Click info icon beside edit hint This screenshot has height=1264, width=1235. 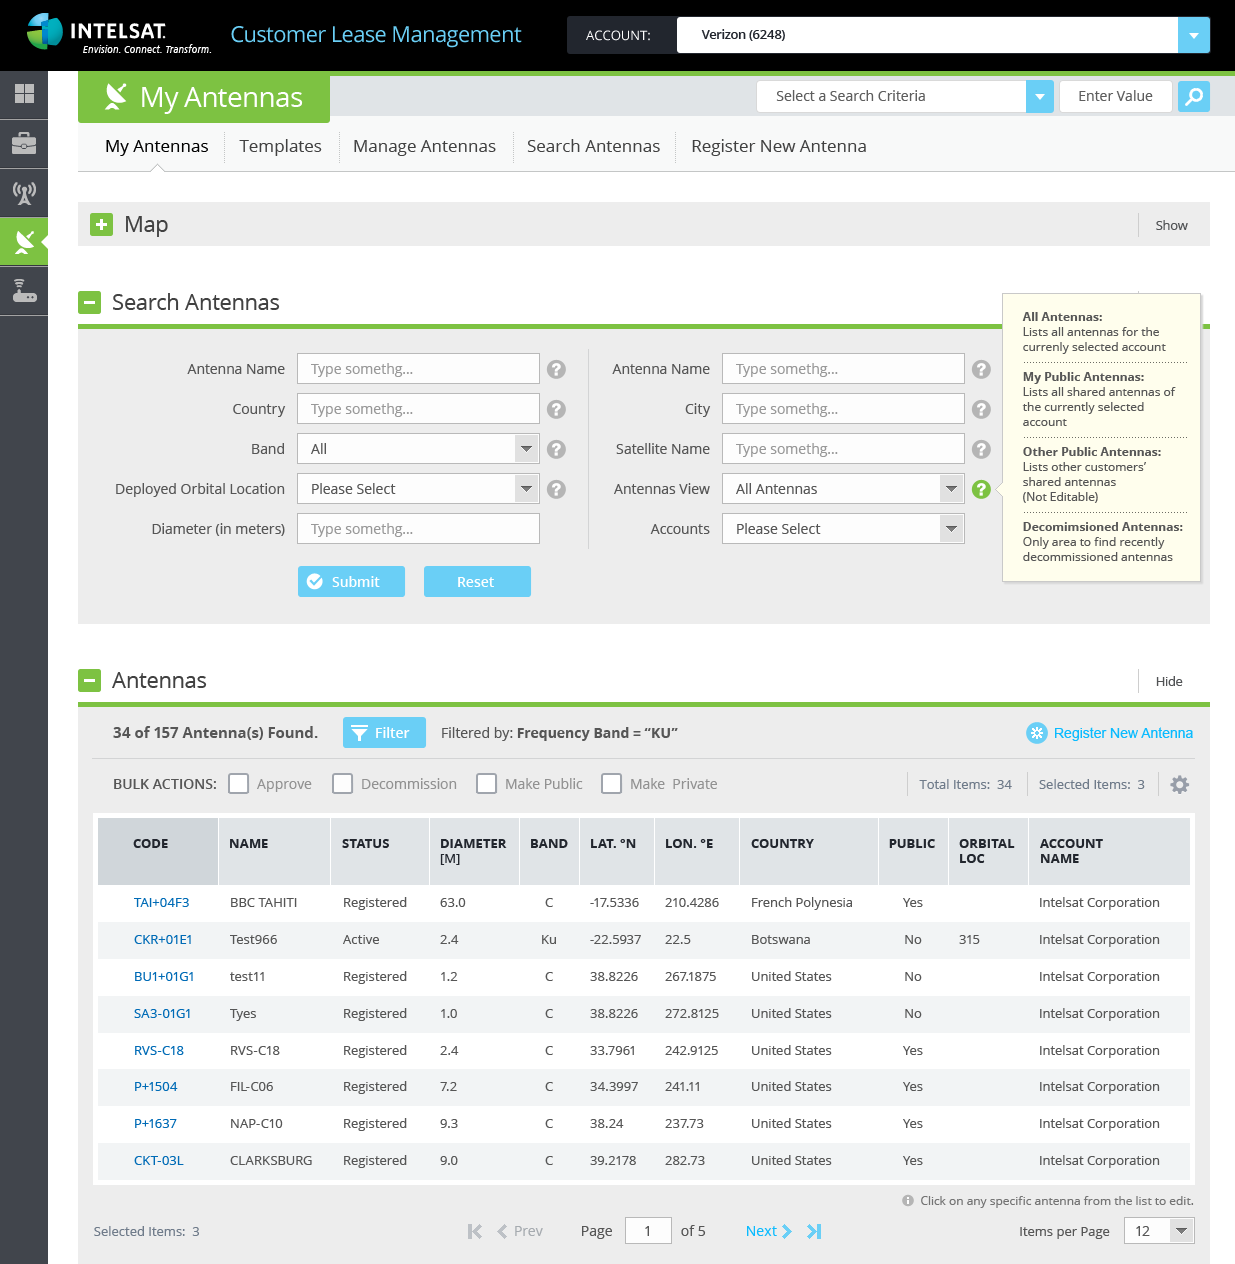[x=908, y=1200]
